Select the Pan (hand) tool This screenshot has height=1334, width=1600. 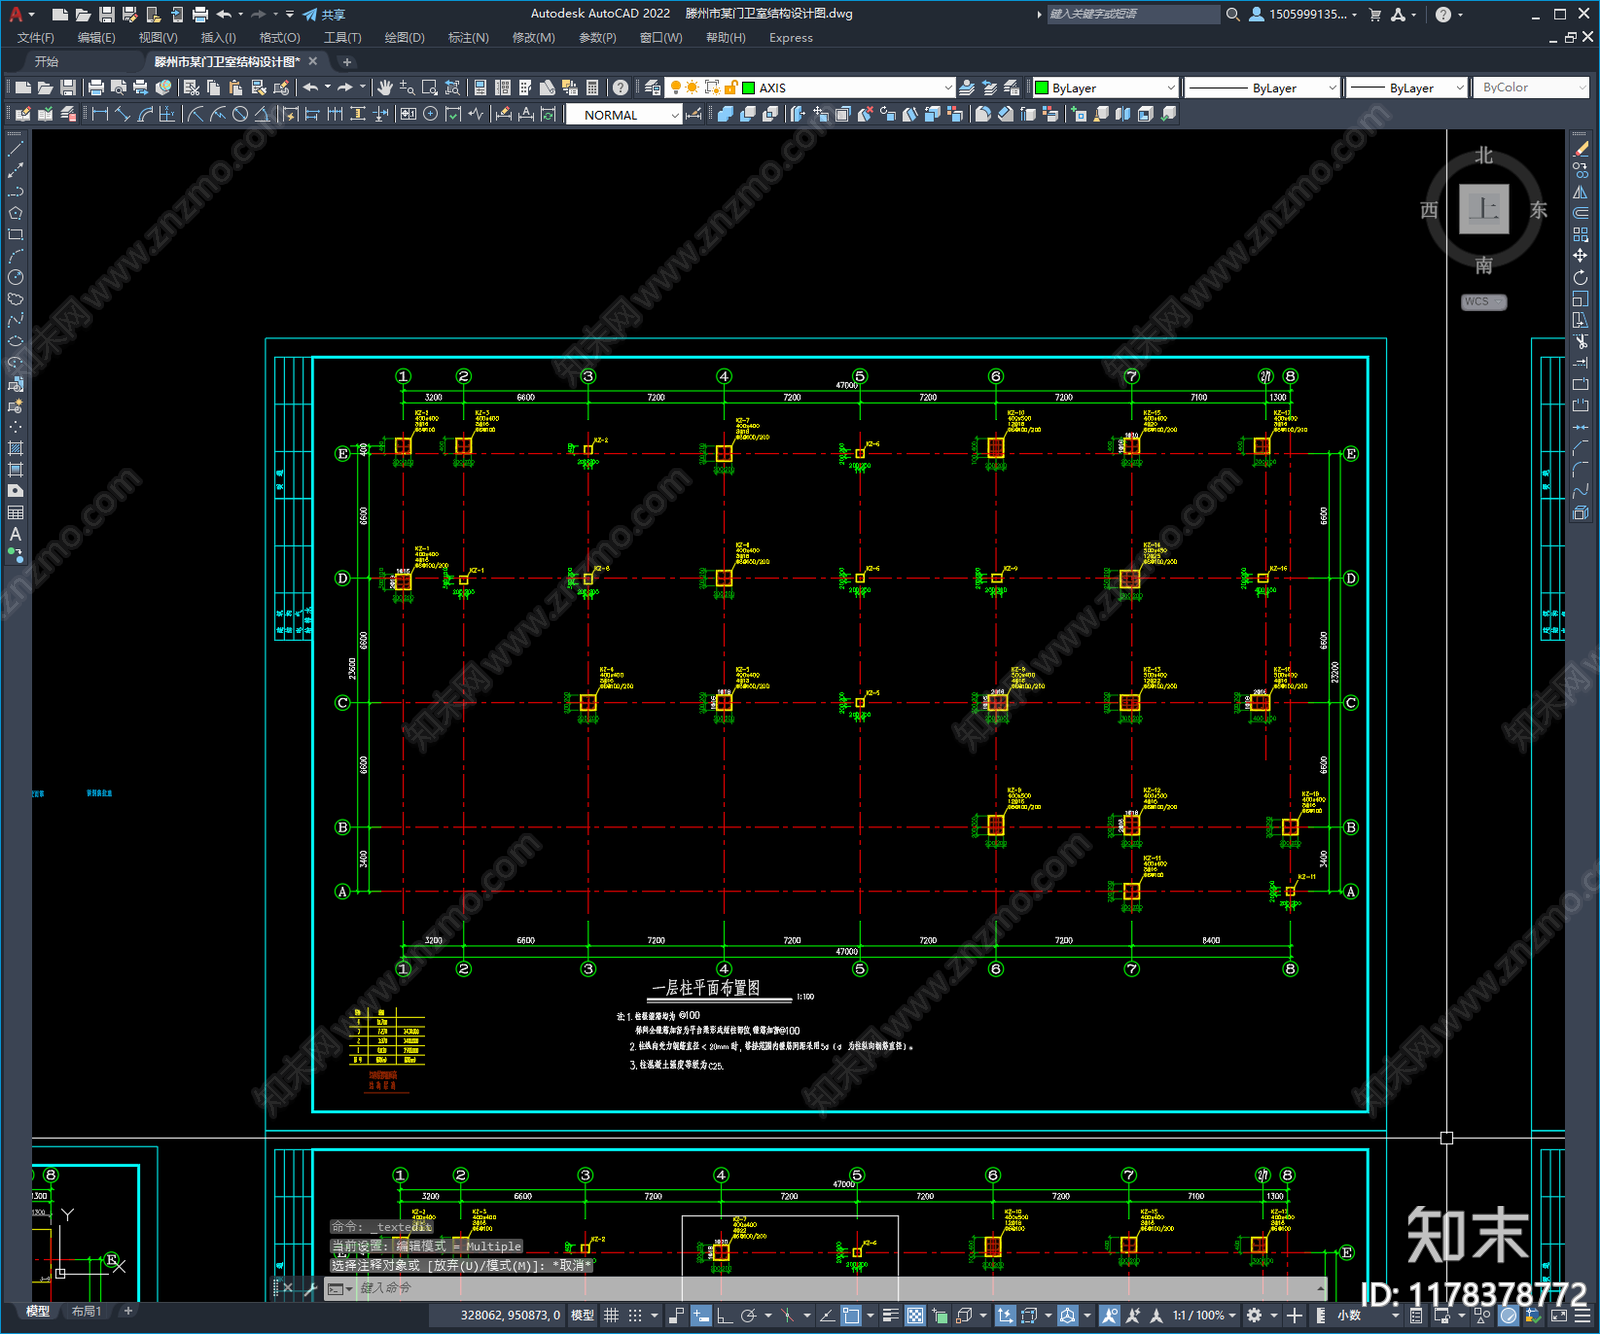[x=385, y=88]
